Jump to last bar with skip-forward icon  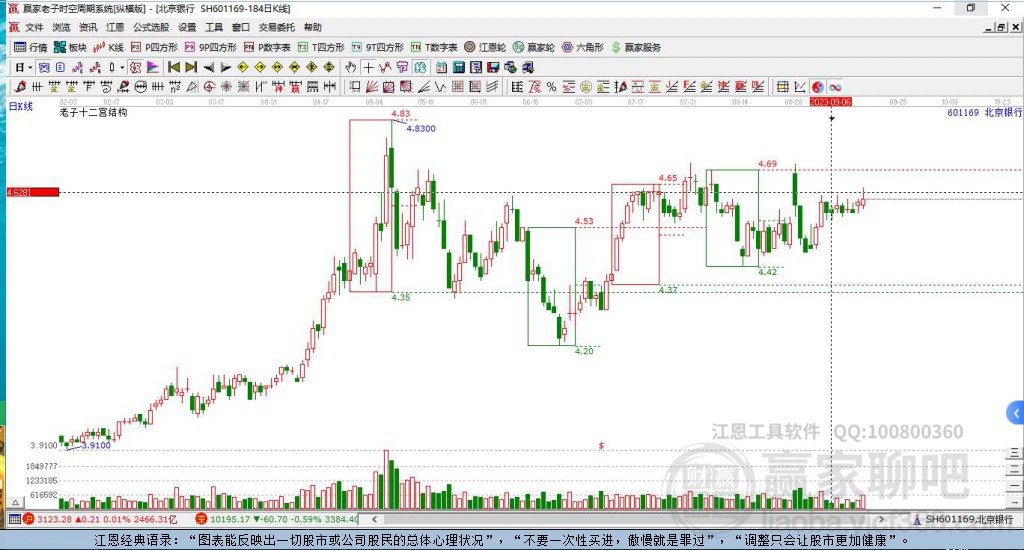pos(191,67)
